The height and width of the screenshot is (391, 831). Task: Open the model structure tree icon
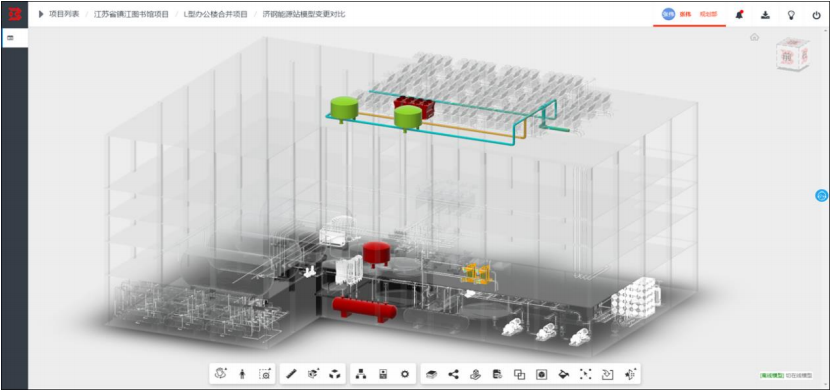(361, 374)
